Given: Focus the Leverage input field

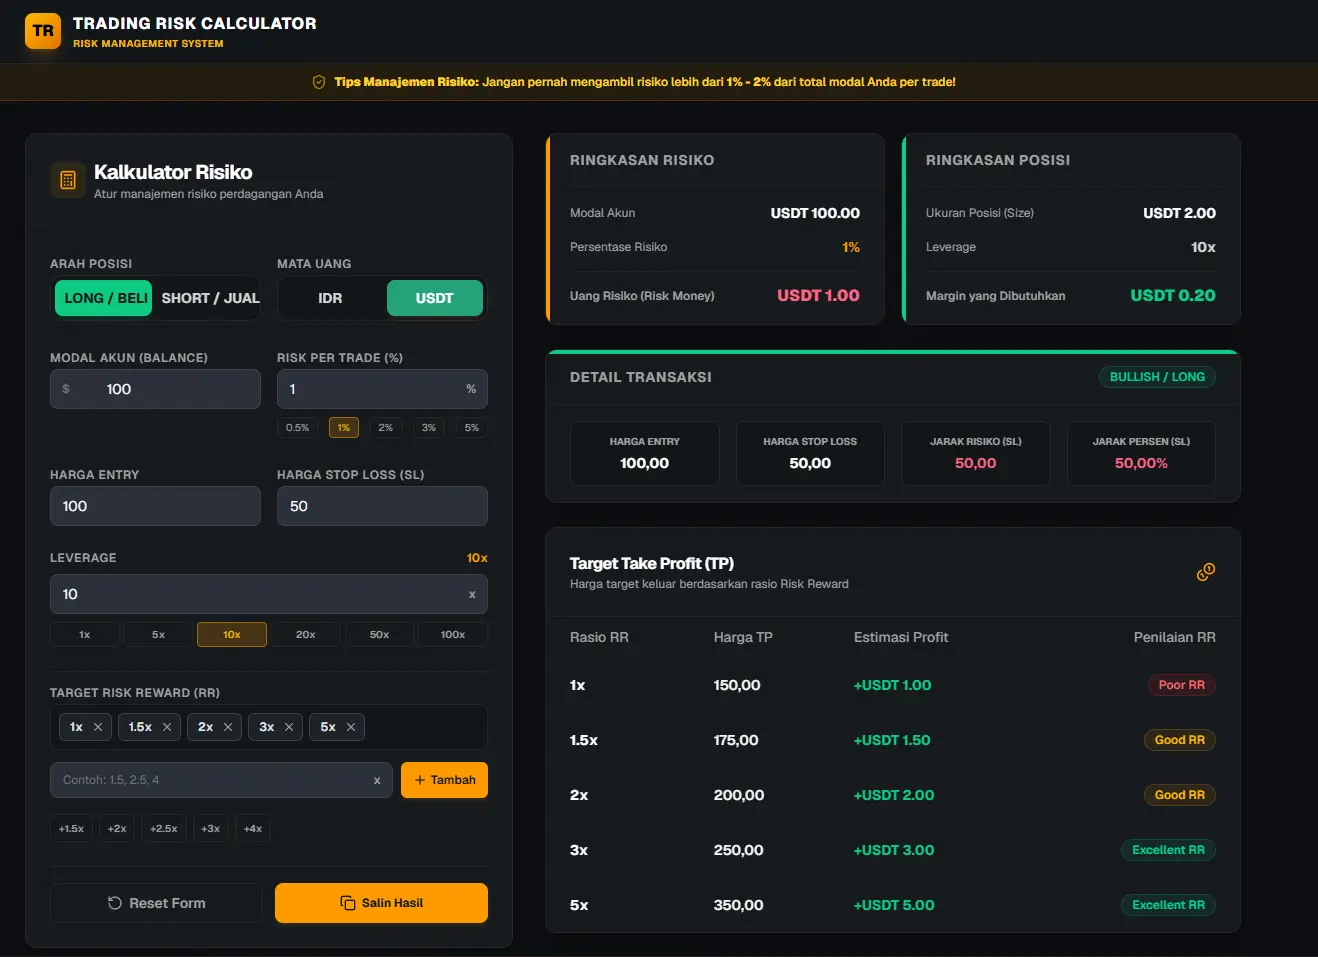Looking at the screenshot, I should point(269,594).
